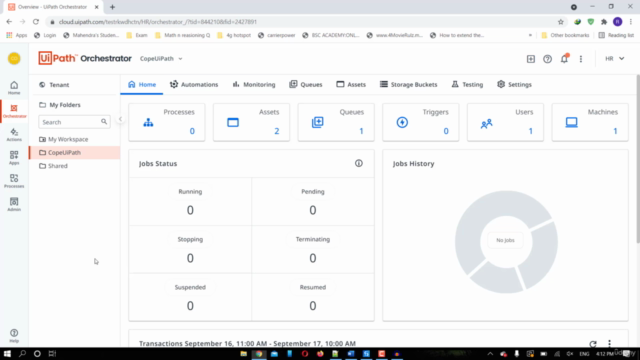Image resolution: width=640 pixels, height=360 pixels.
Task: Switch to the Queues tab
Action: point(306,84)
